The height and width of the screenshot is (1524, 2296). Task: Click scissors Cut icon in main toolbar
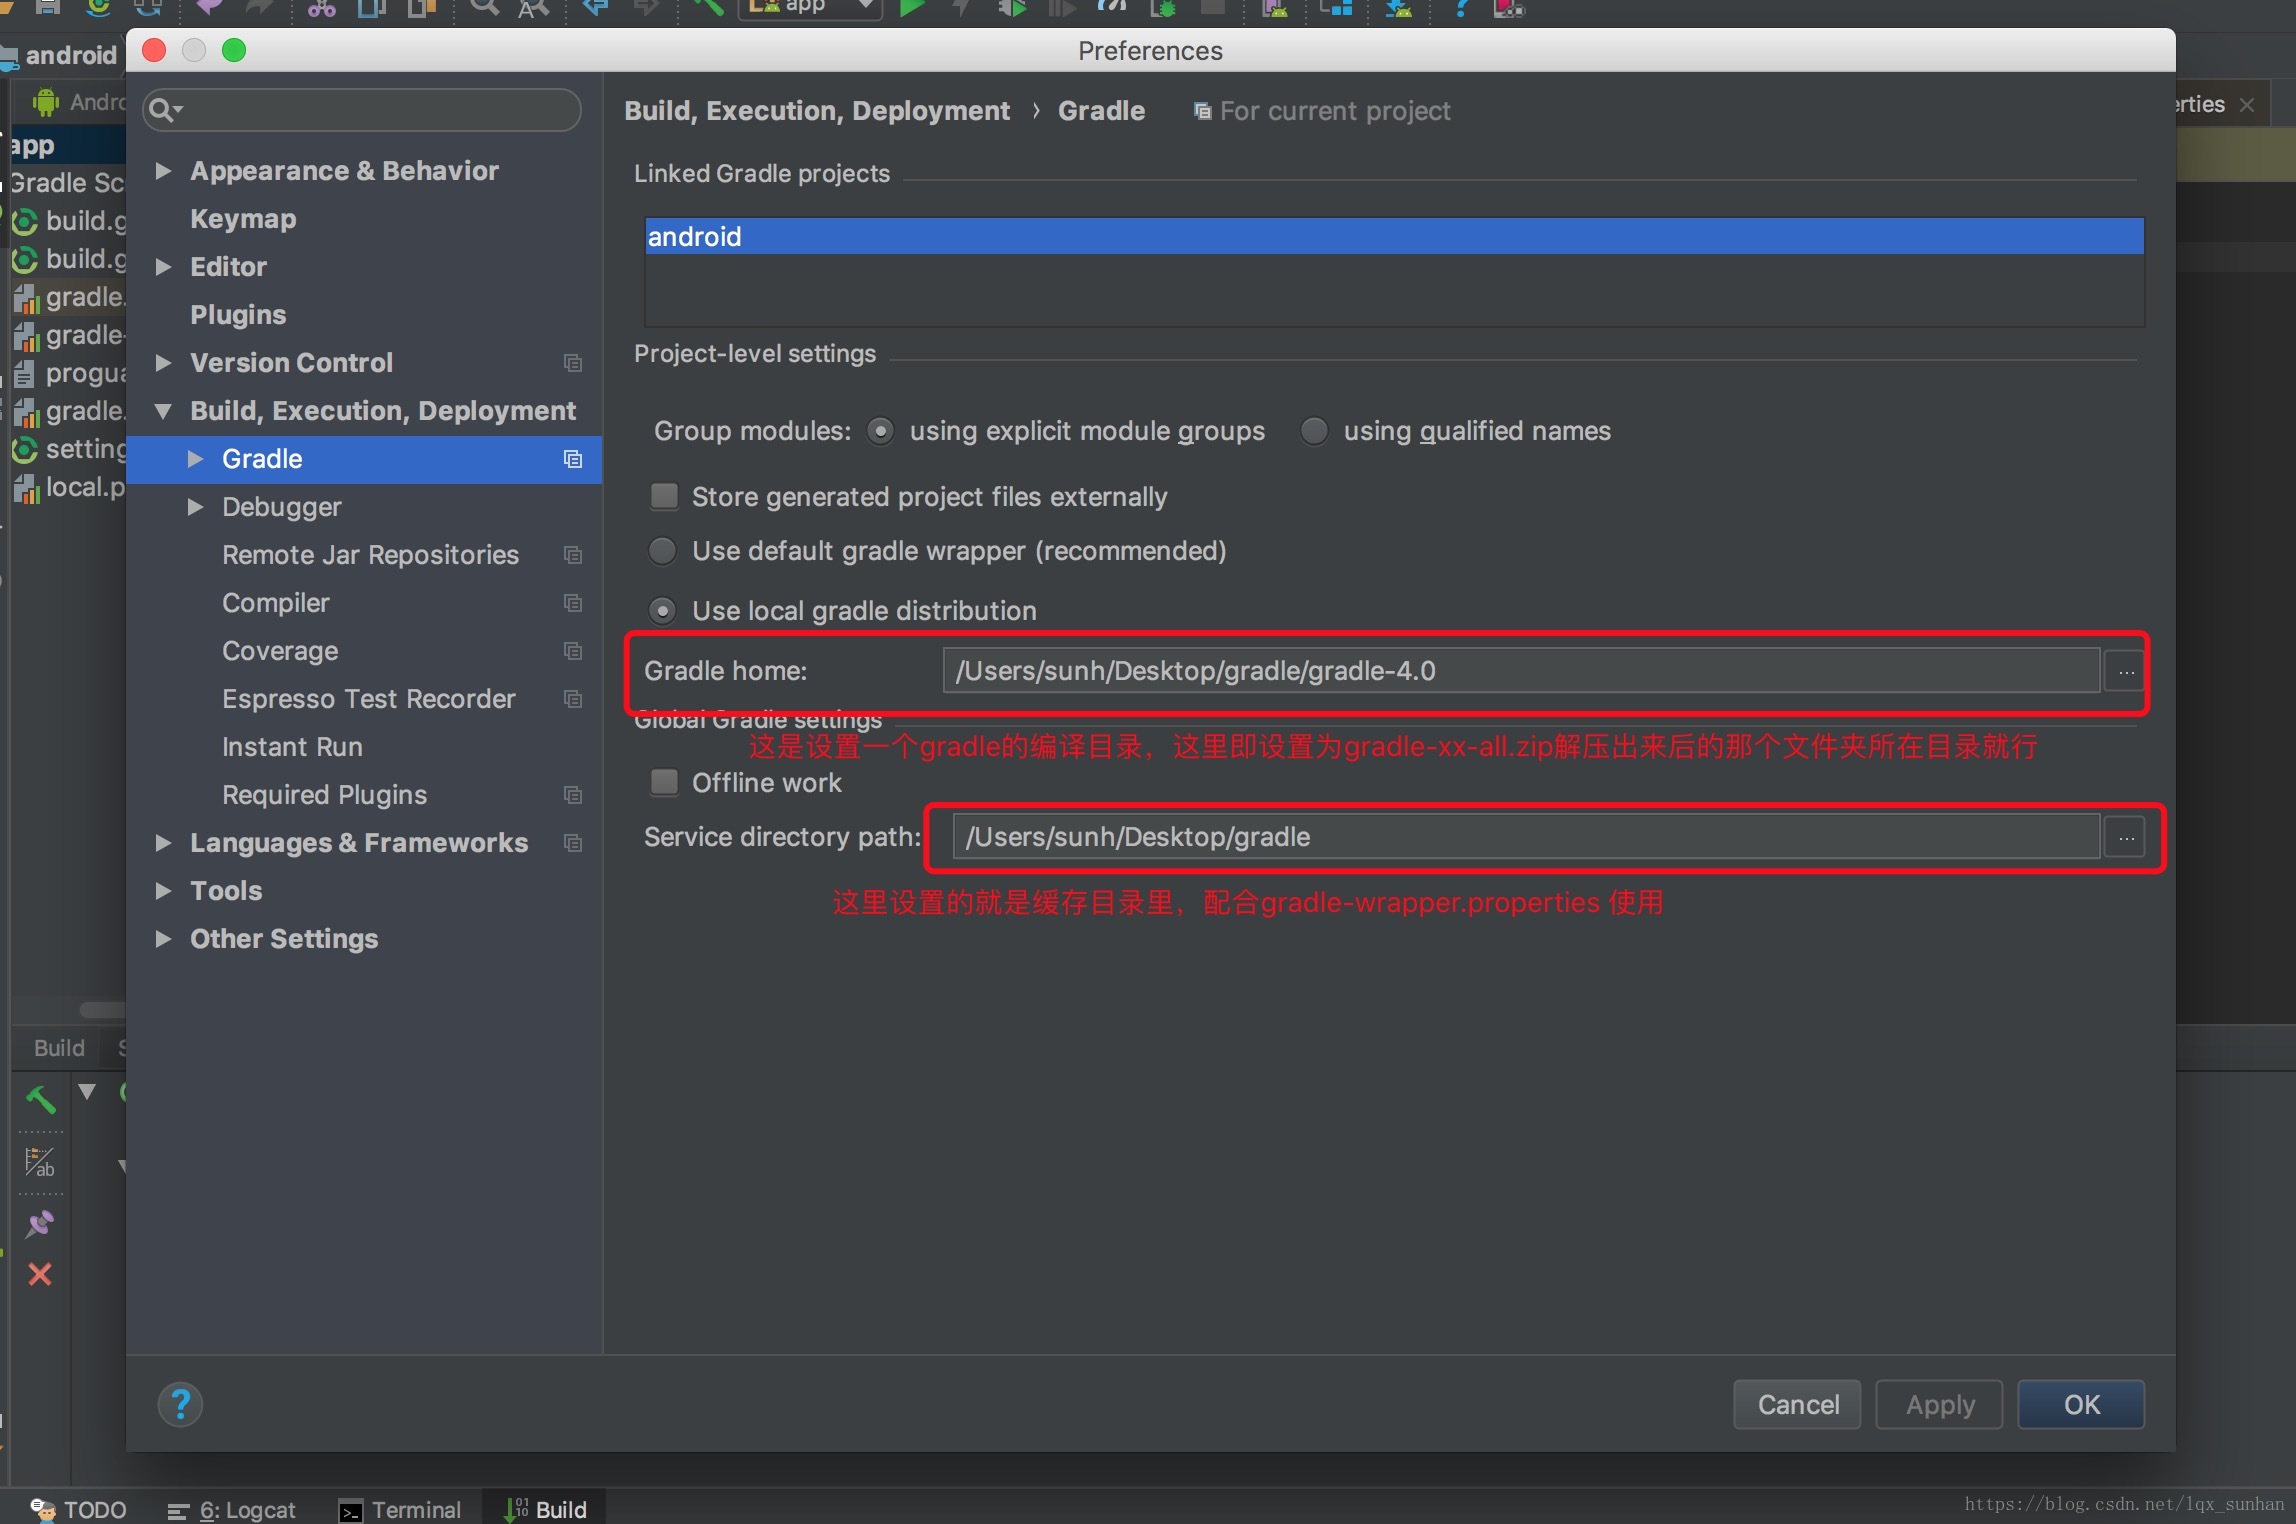point(321,8)
